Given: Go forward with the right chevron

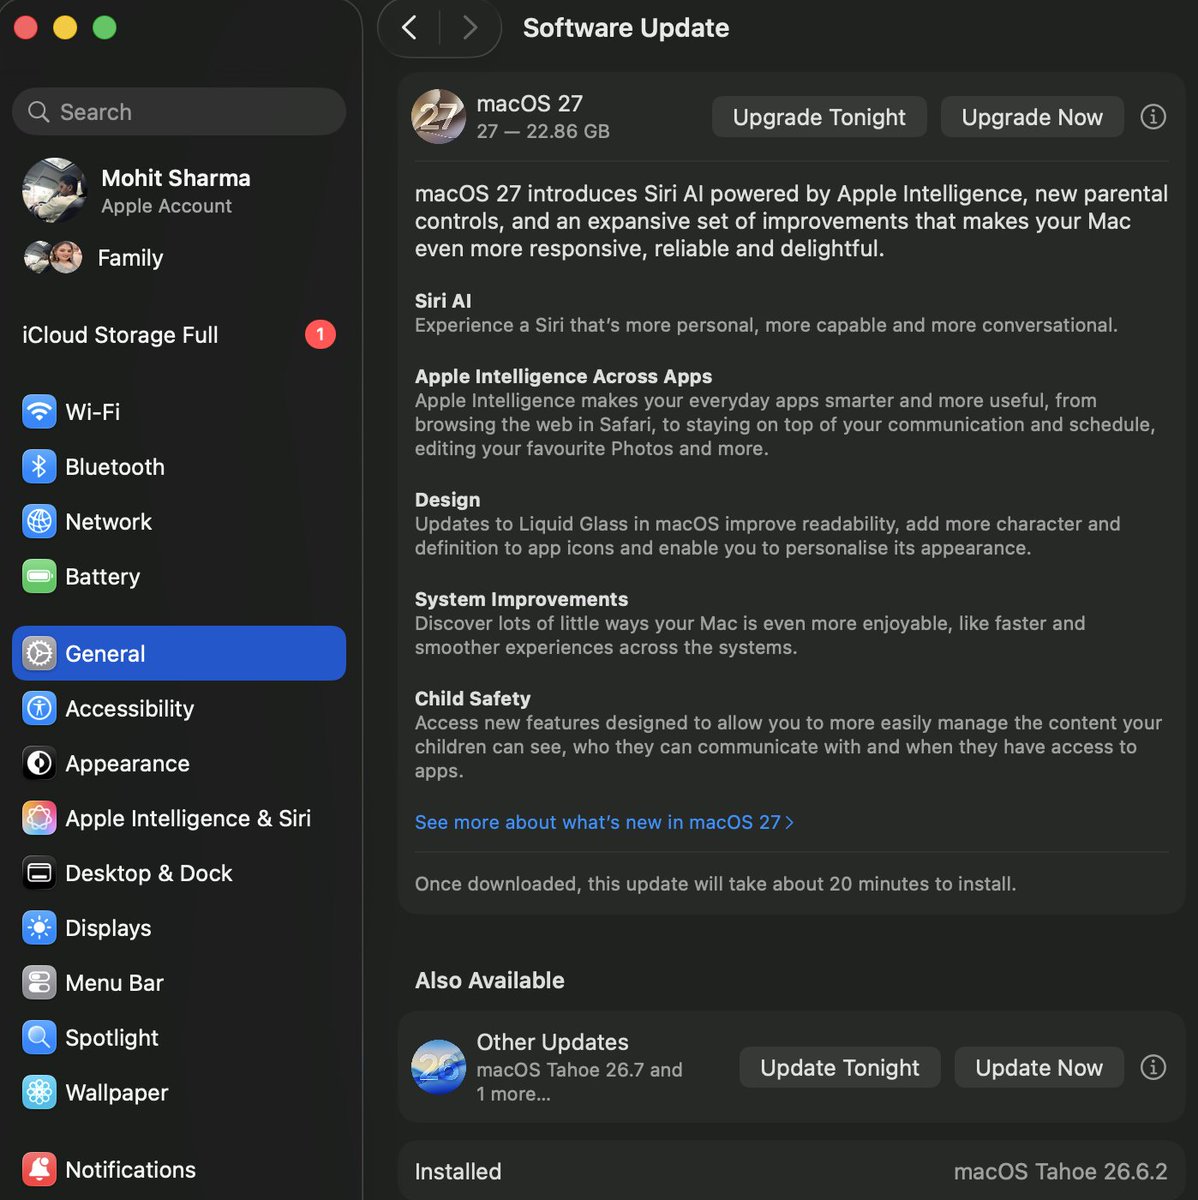Looking at the screenshot, I should (470, 28).
